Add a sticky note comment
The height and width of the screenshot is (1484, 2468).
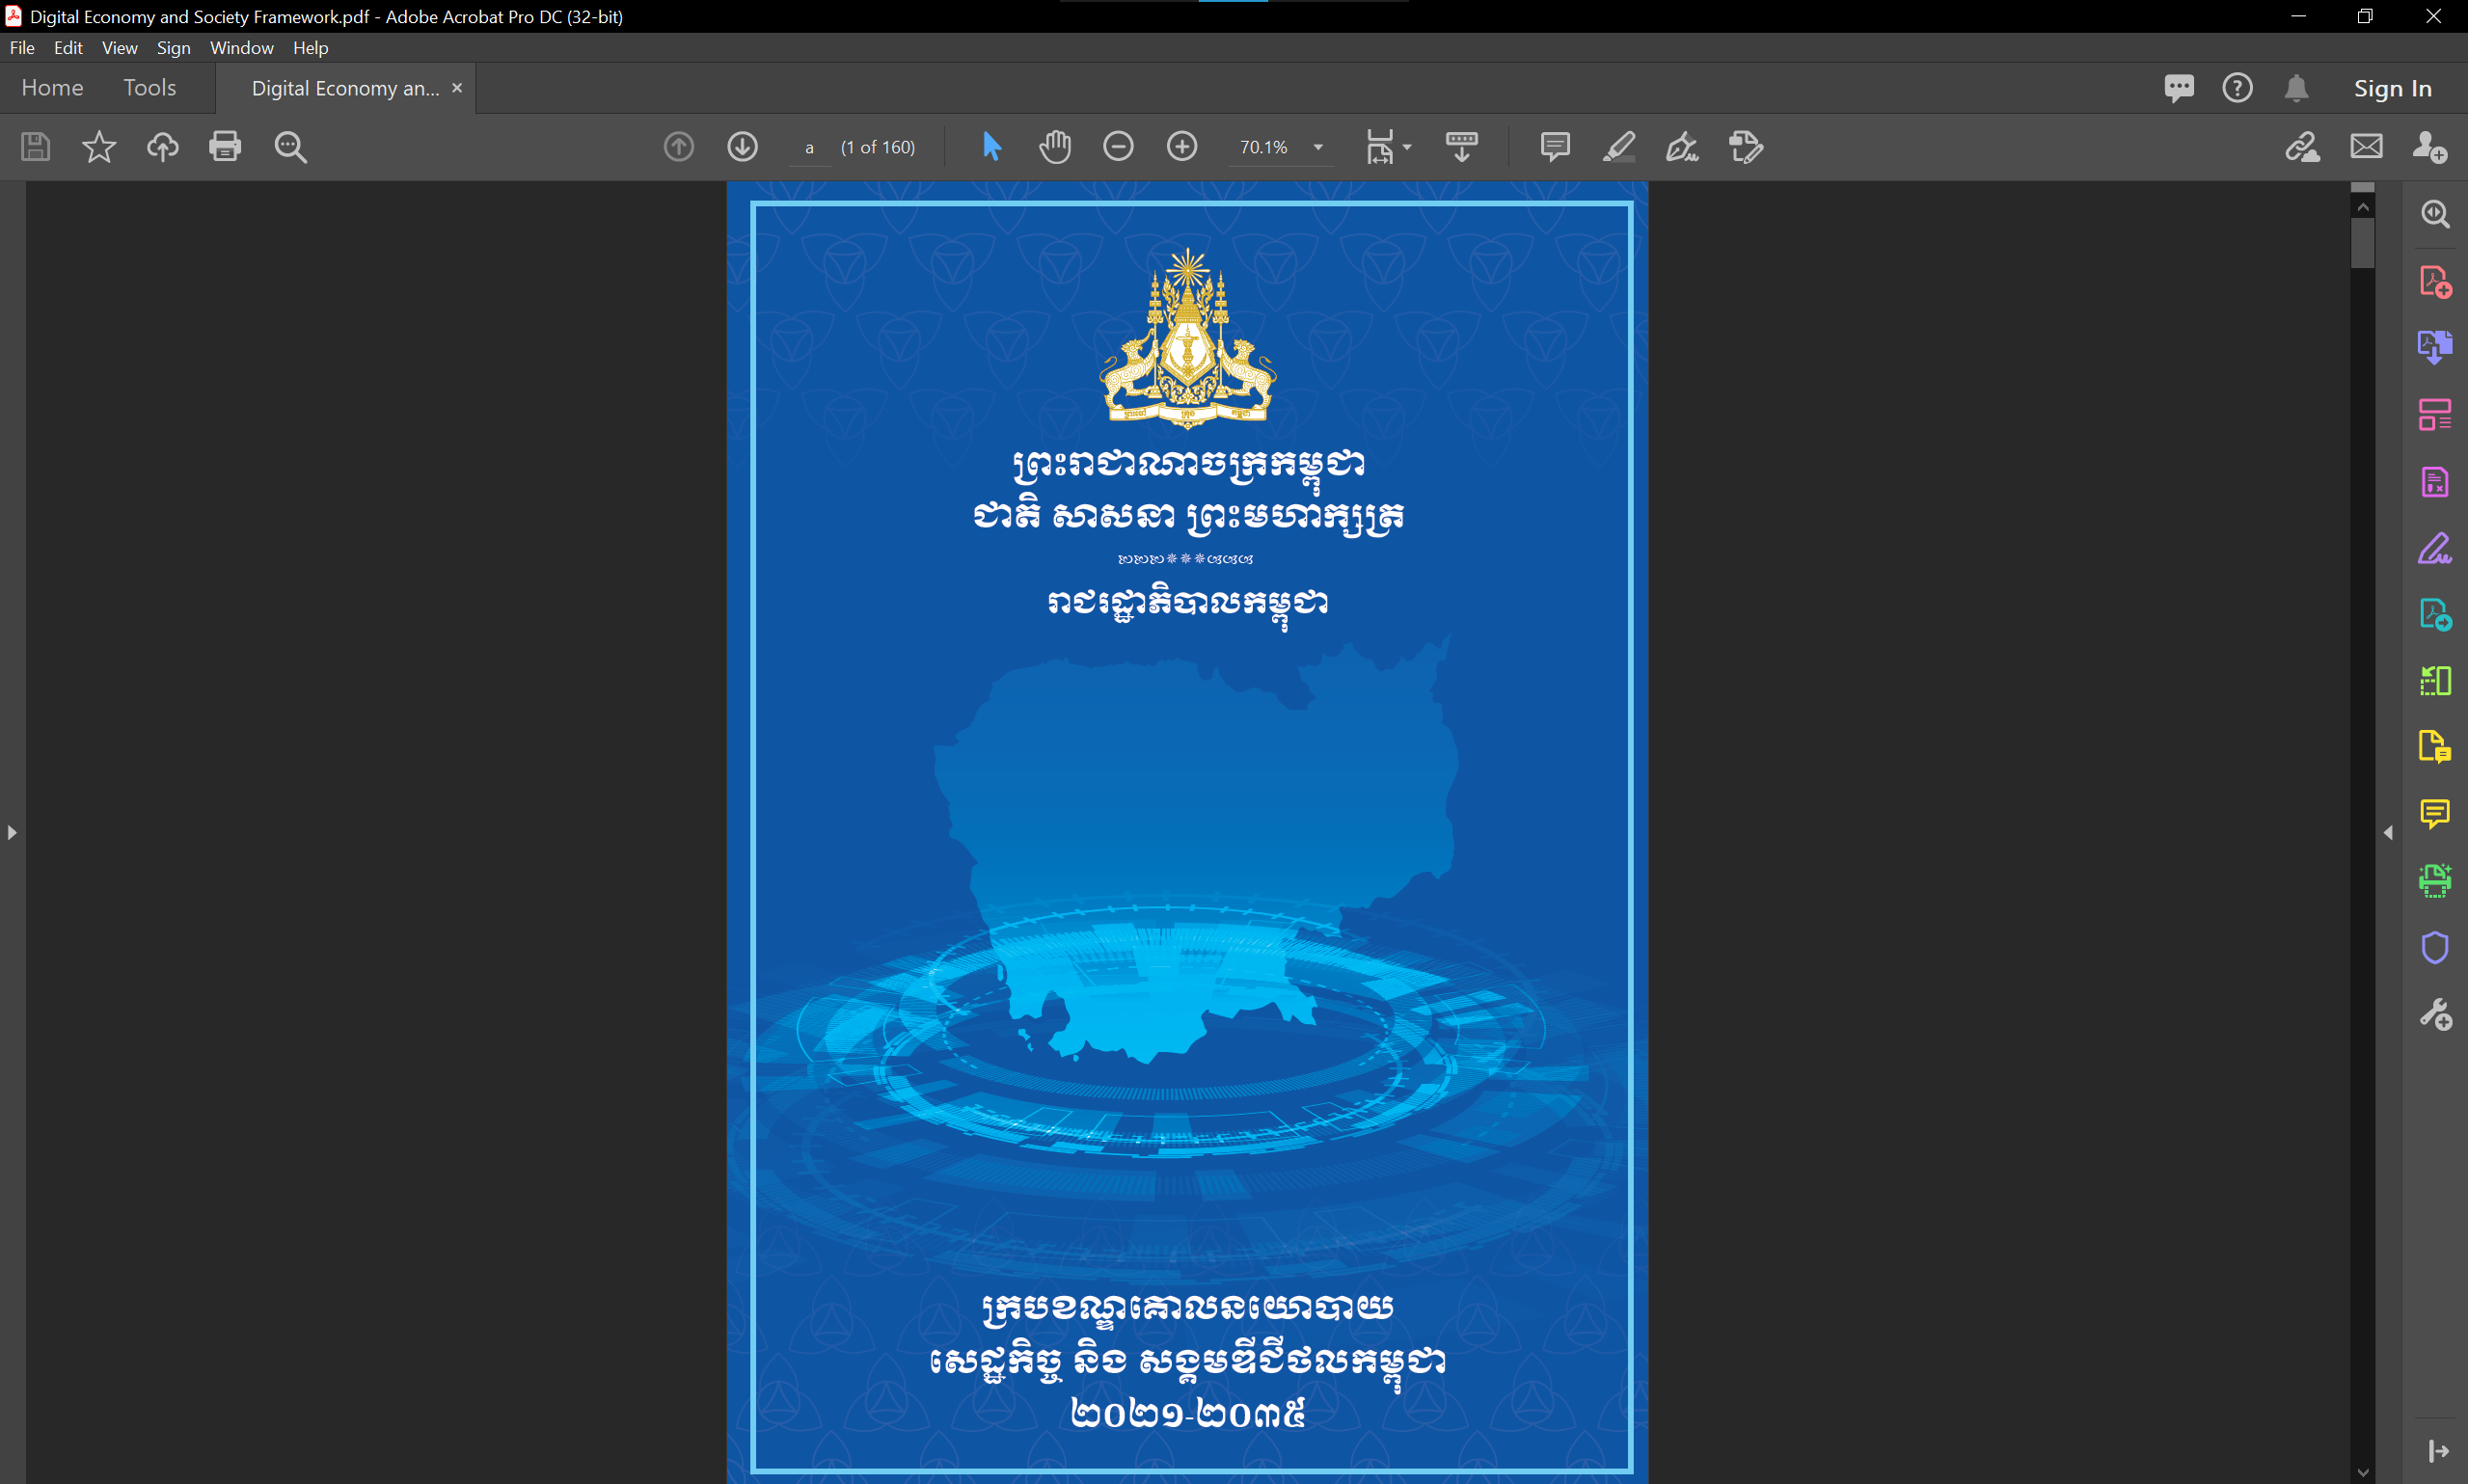tap(1554, 147)
